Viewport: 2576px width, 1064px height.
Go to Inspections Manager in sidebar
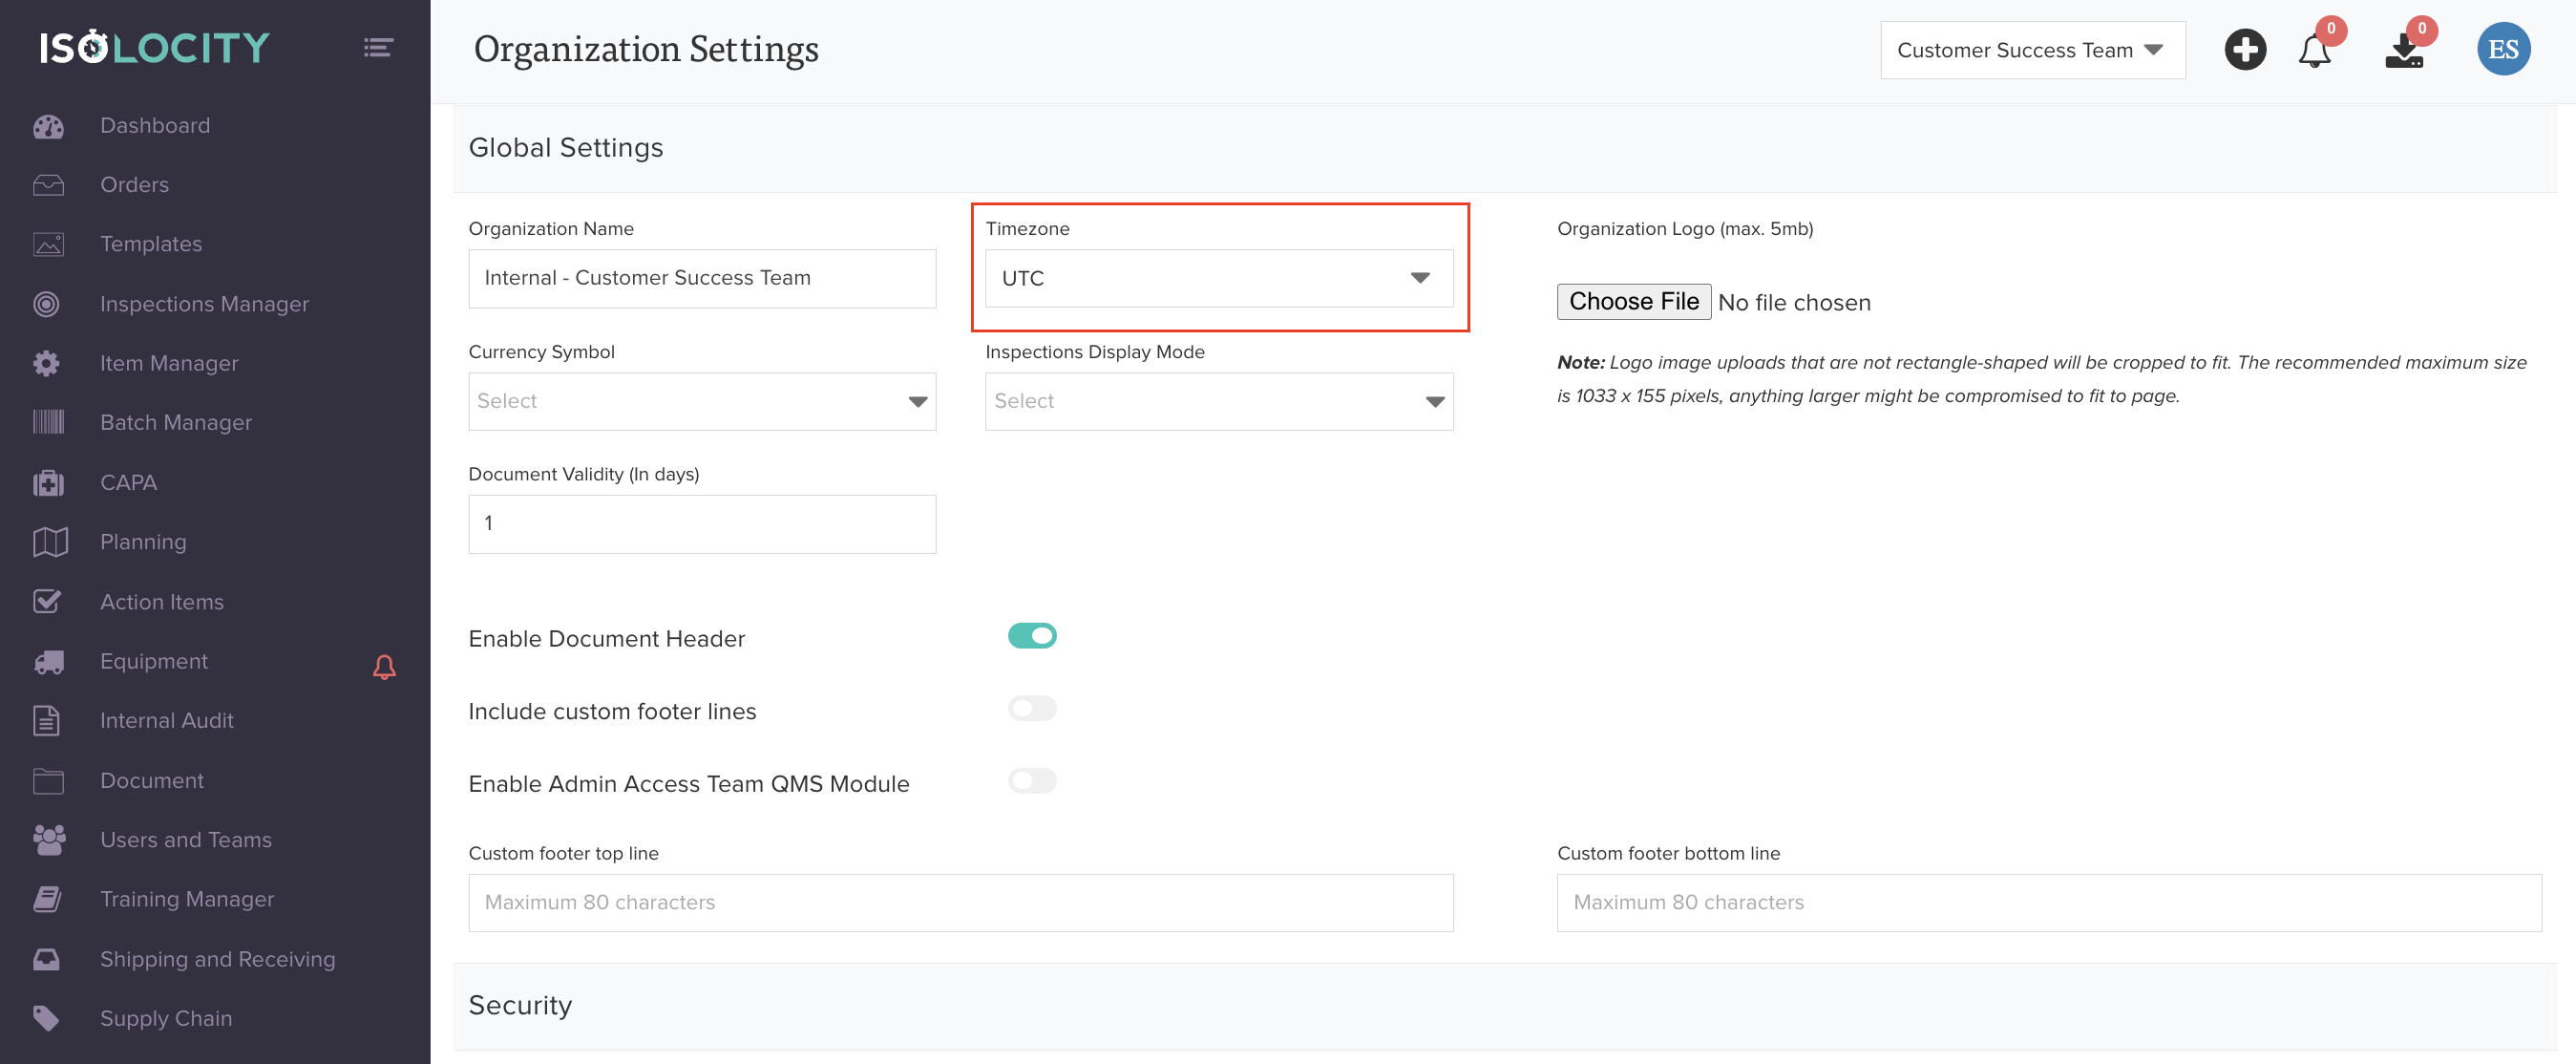click(204, 304)
